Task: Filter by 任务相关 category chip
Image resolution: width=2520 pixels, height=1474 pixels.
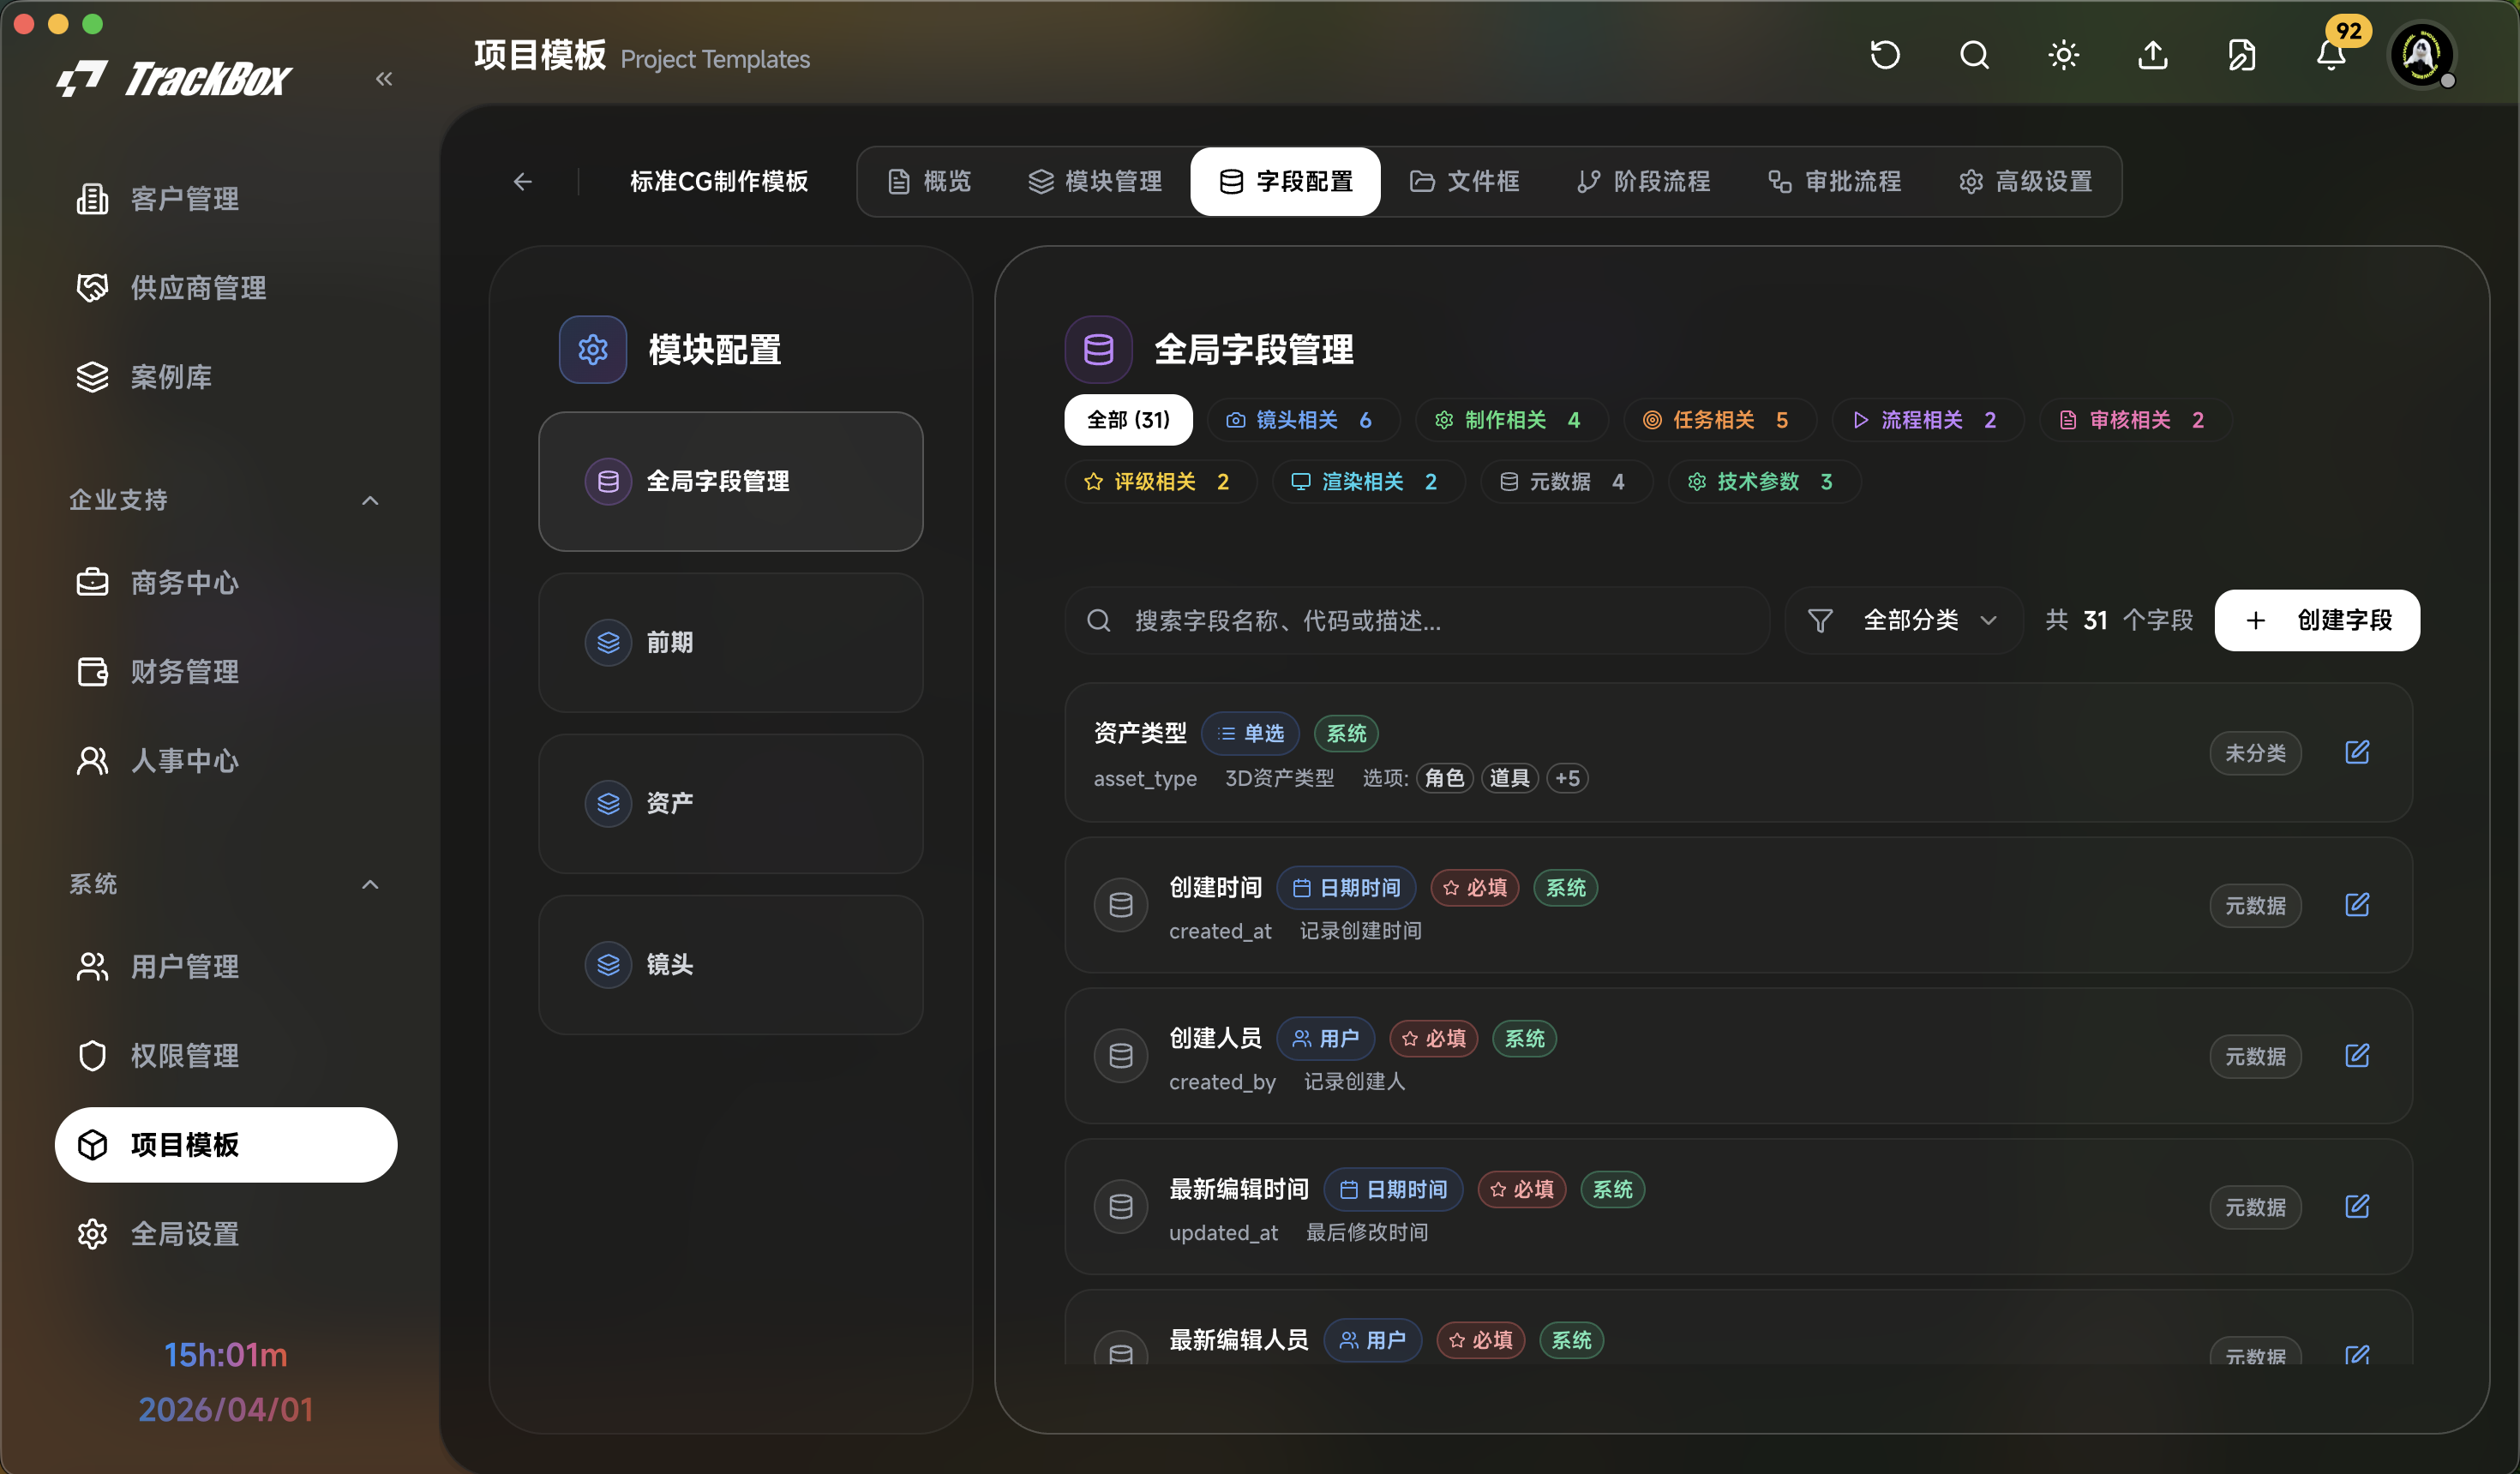Action: (x=1719, y=420)
